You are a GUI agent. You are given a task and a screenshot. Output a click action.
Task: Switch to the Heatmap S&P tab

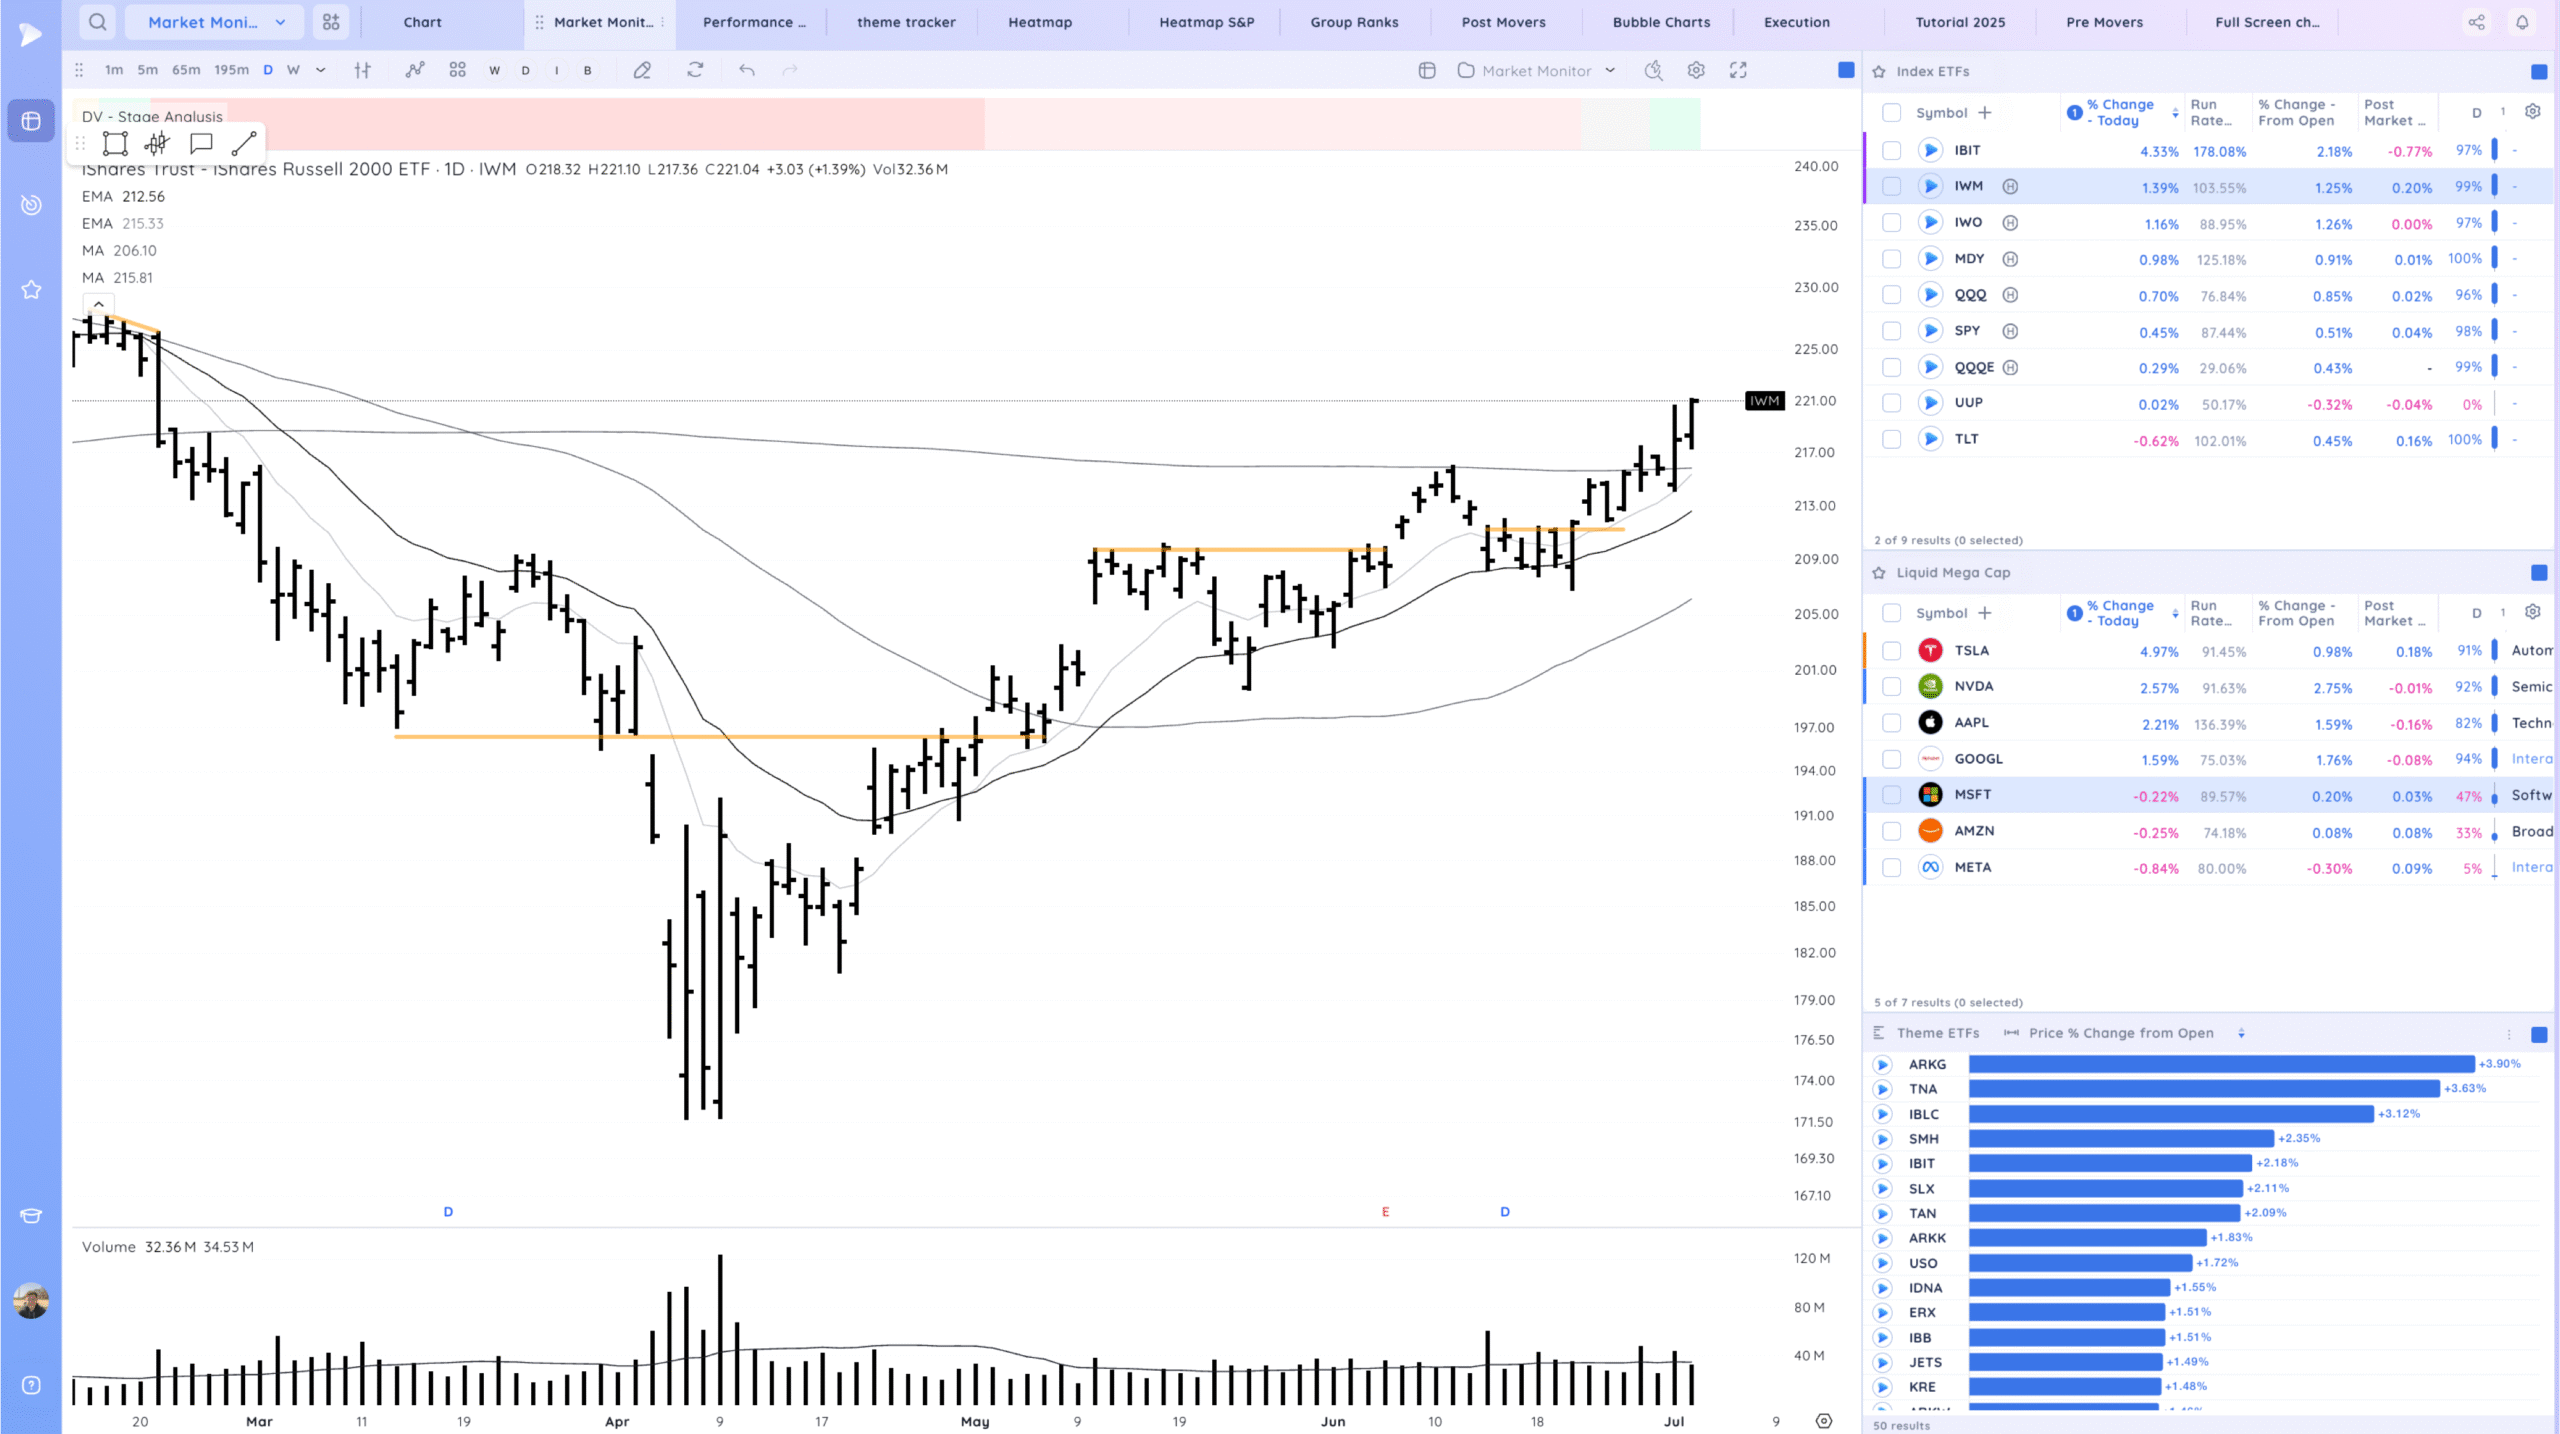pyautogui.click(x=1206, y=22)
